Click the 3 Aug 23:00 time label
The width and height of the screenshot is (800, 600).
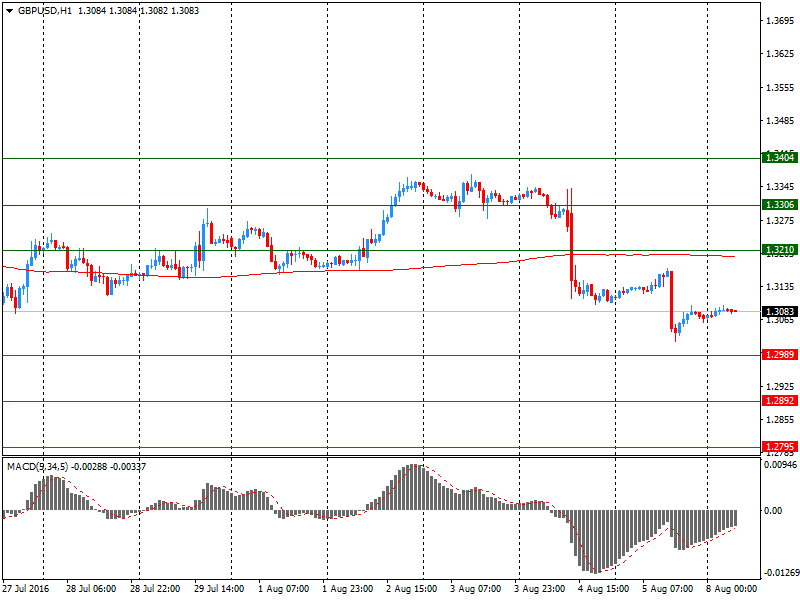[540, 588]
